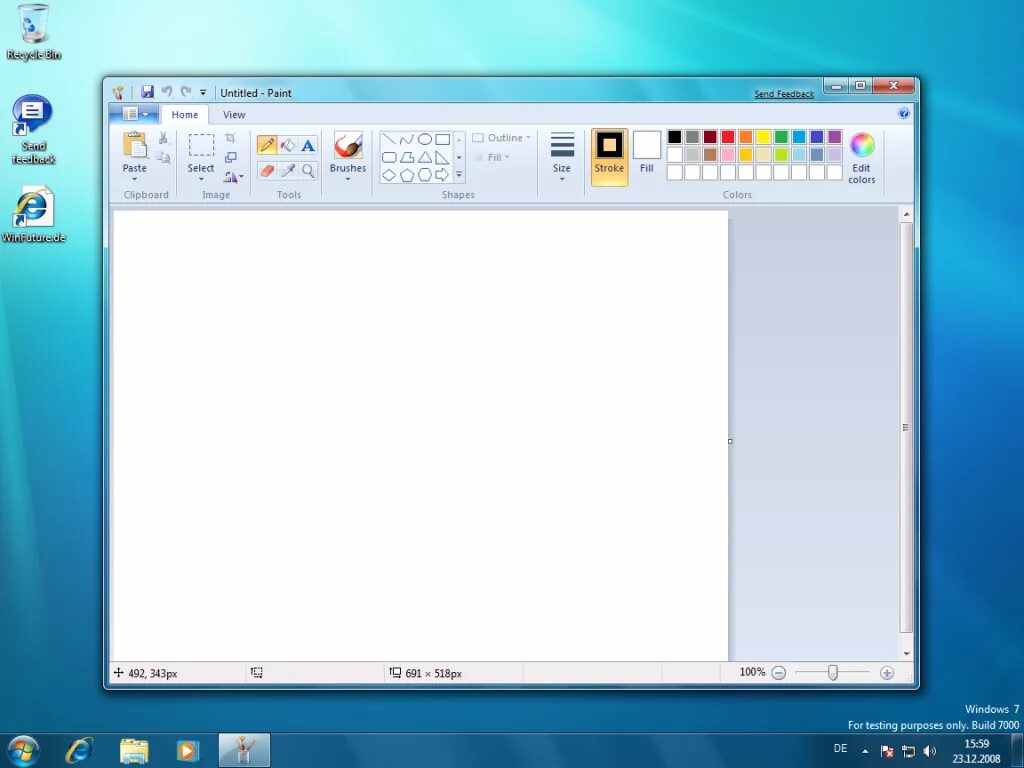Choose the Rounded rectangle shape
Viewport: 1024px width, 768px height.
[x=389, y=157]
